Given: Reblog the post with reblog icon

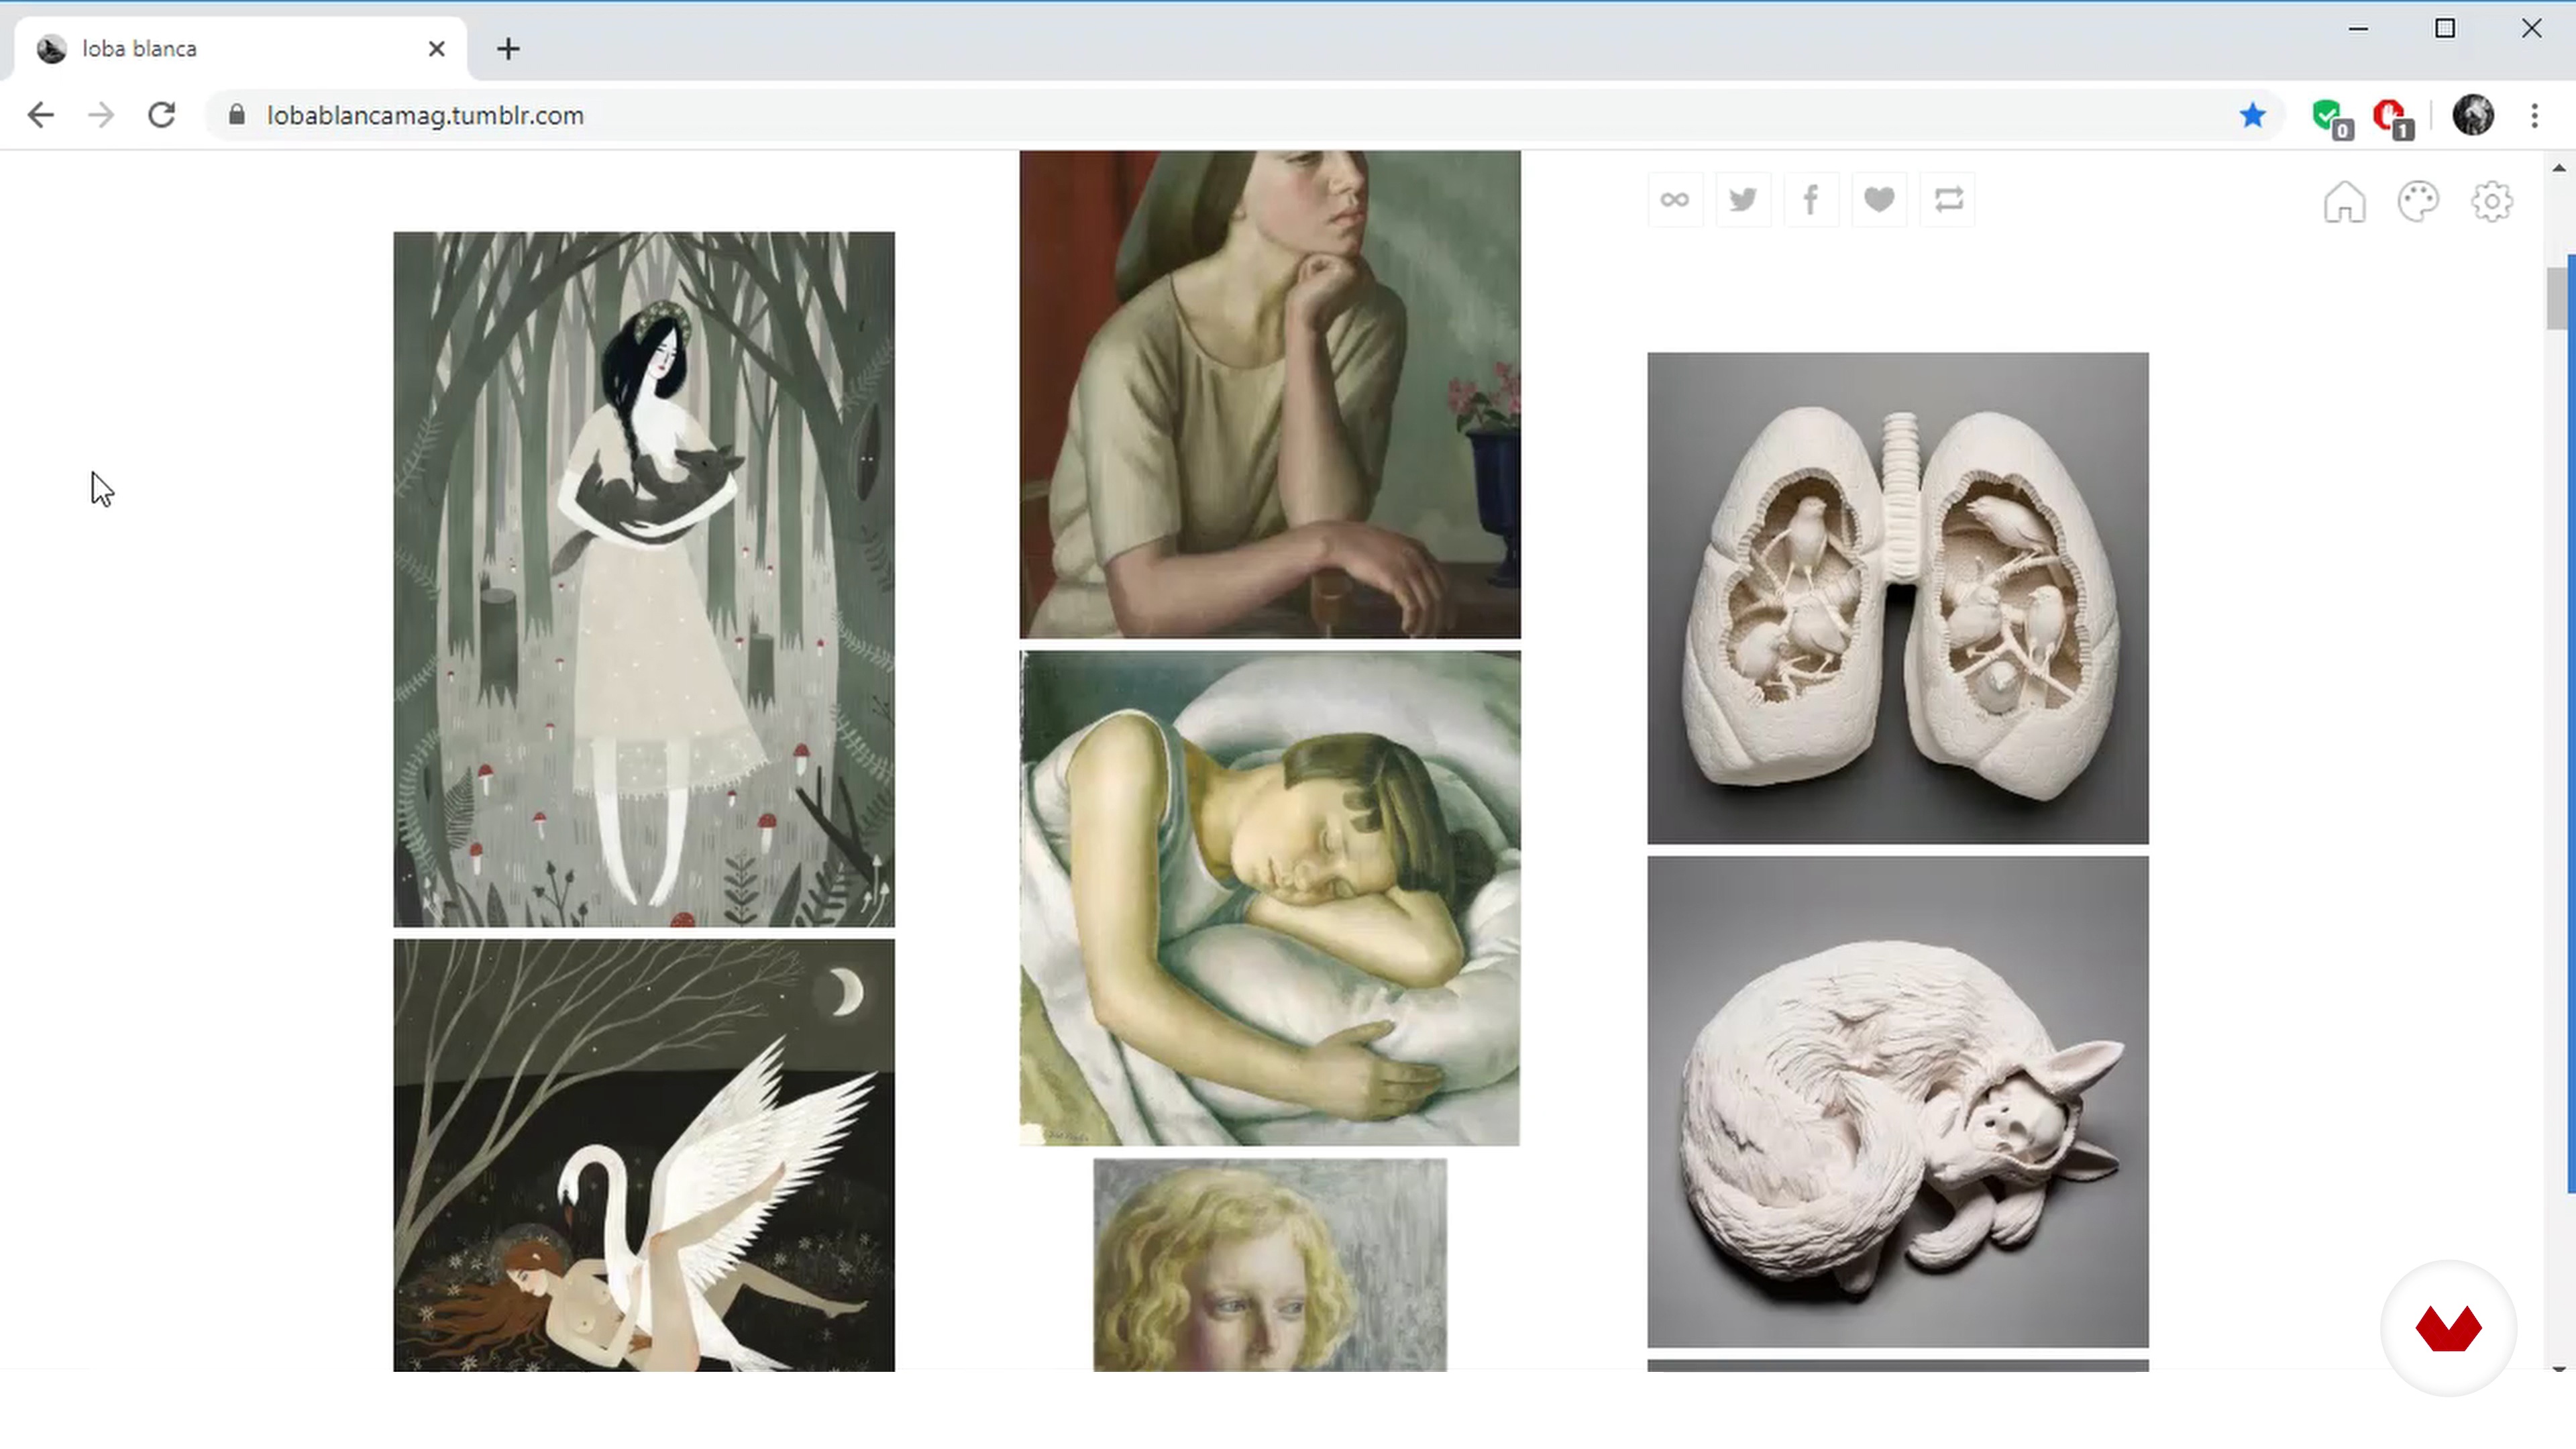Looking at the screenshot, I should 1948,200.
